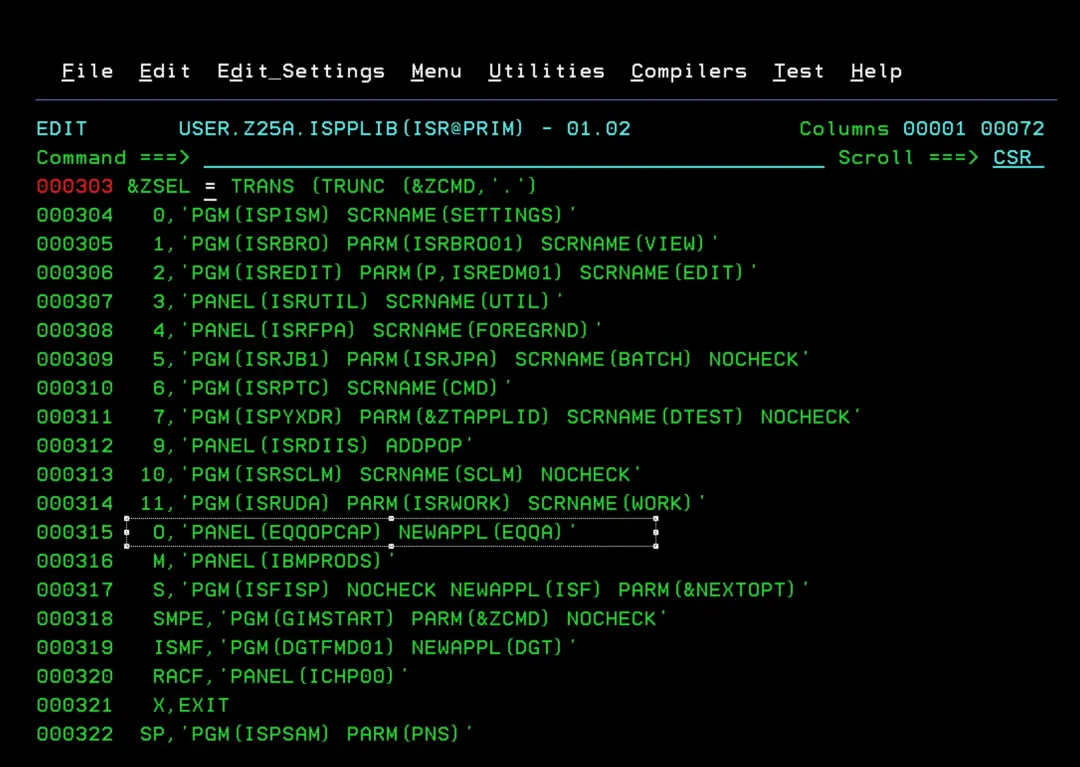Click line number 000312

point(74,446)
